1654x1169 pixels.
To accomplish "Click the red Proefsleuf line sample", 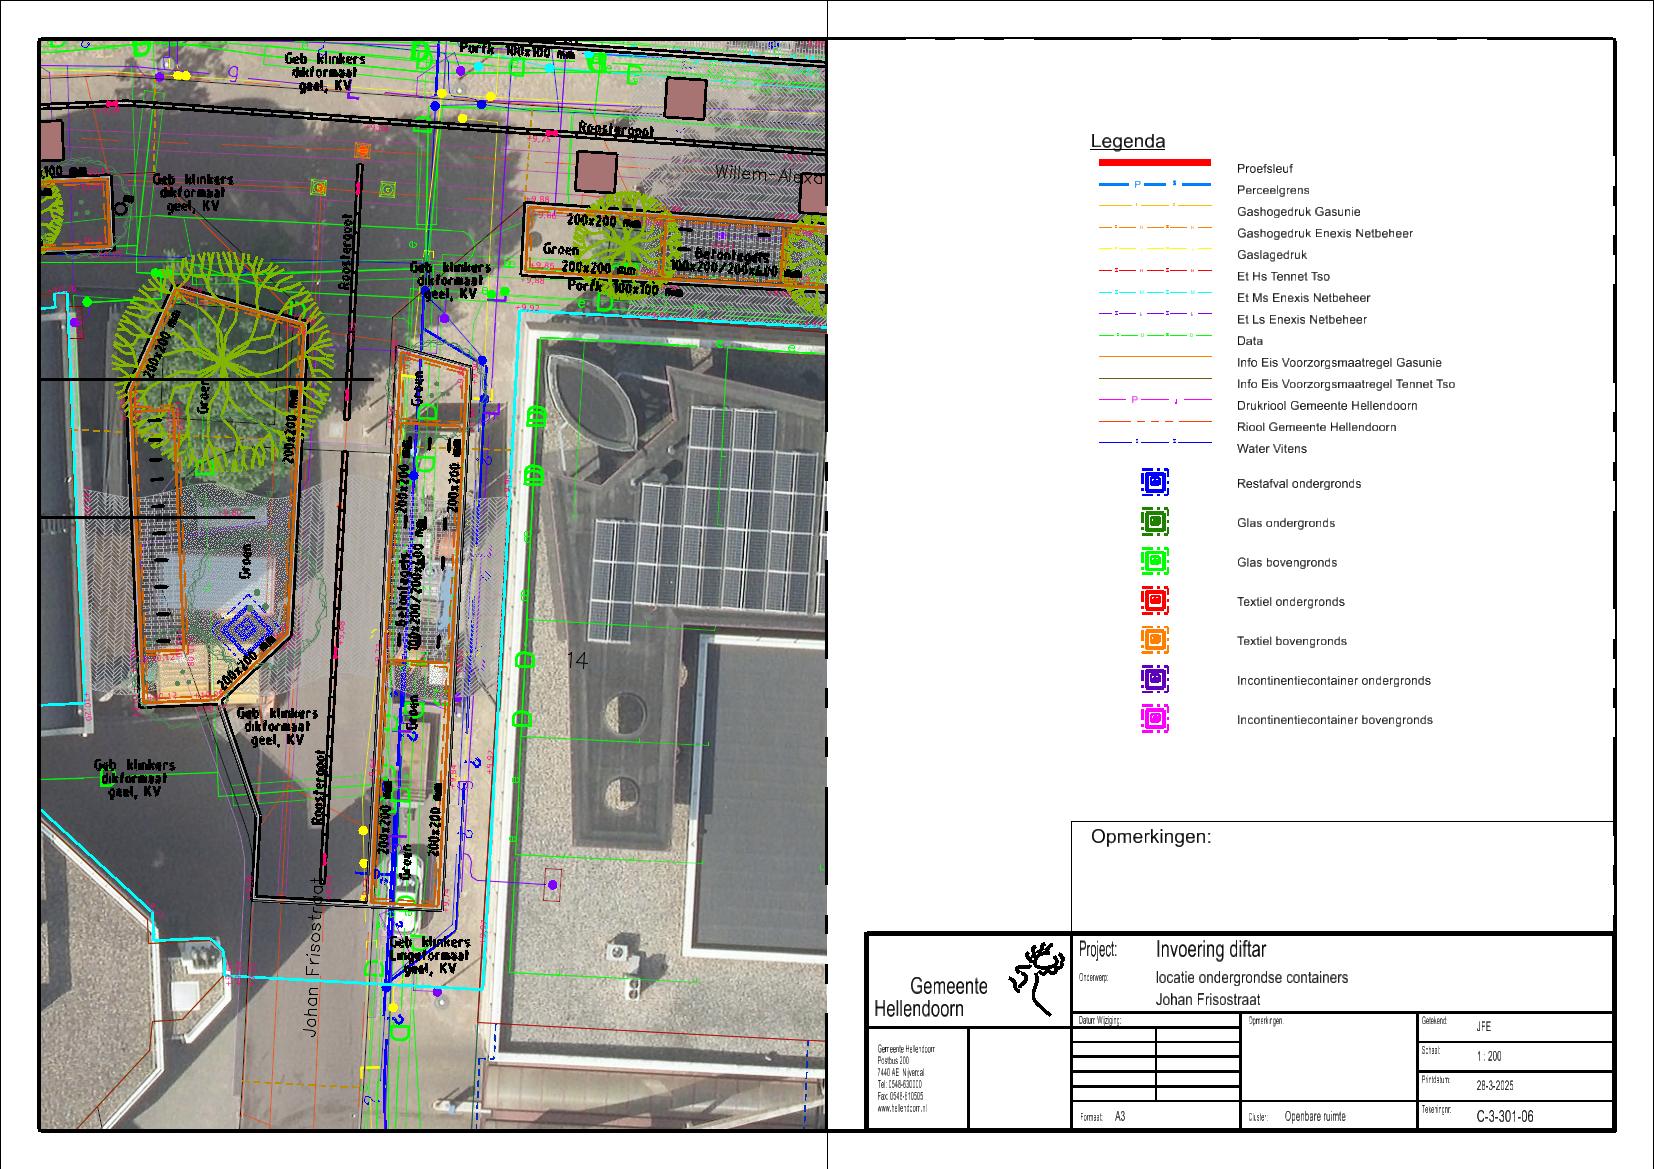I will click(x=1154, y=162).
